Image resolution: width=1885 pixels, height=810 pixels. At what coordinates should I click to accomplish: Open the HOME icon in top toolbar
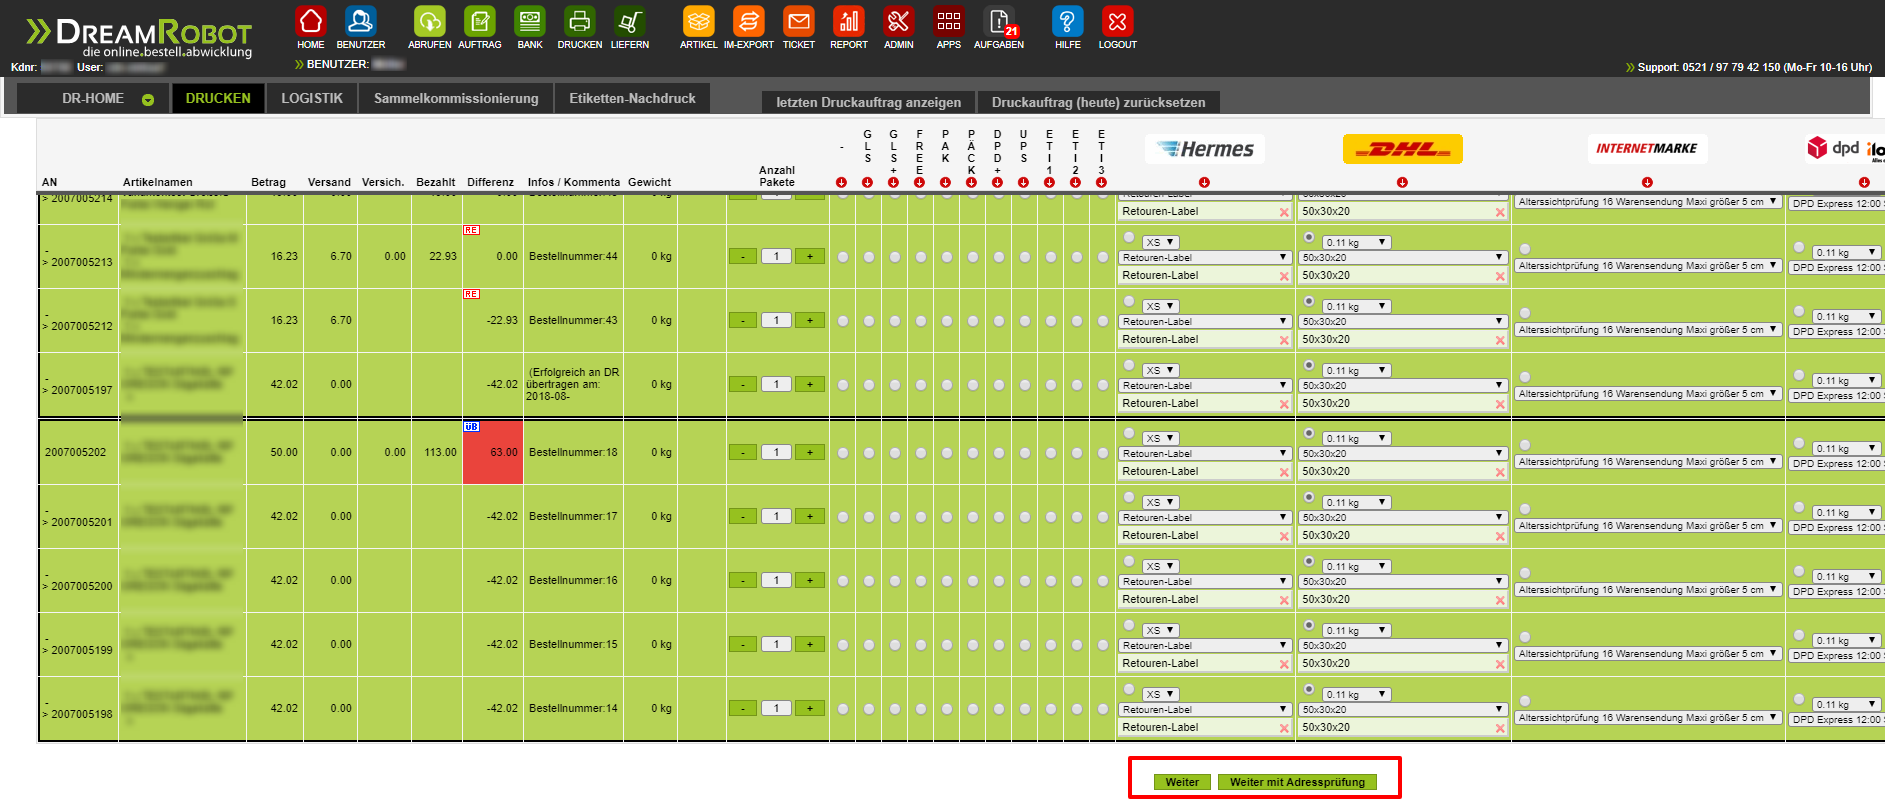tap(311, 21)
